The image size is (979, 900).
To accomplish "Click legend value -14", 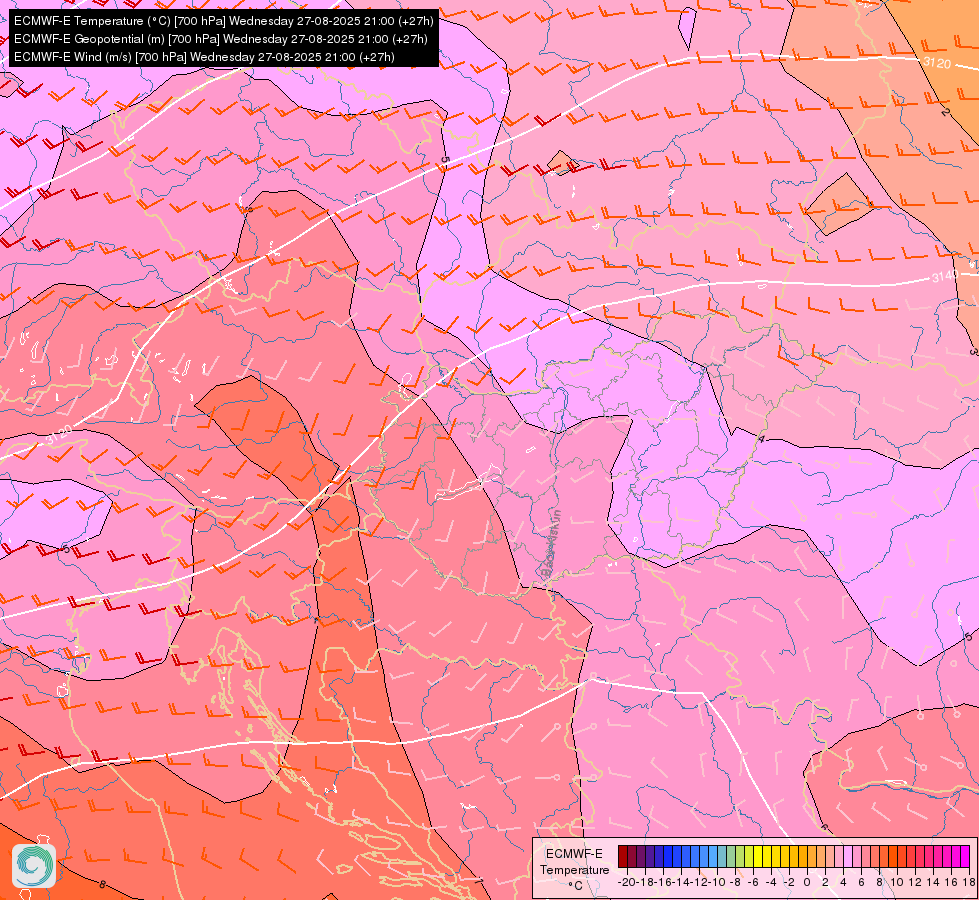I will (681, 882).
